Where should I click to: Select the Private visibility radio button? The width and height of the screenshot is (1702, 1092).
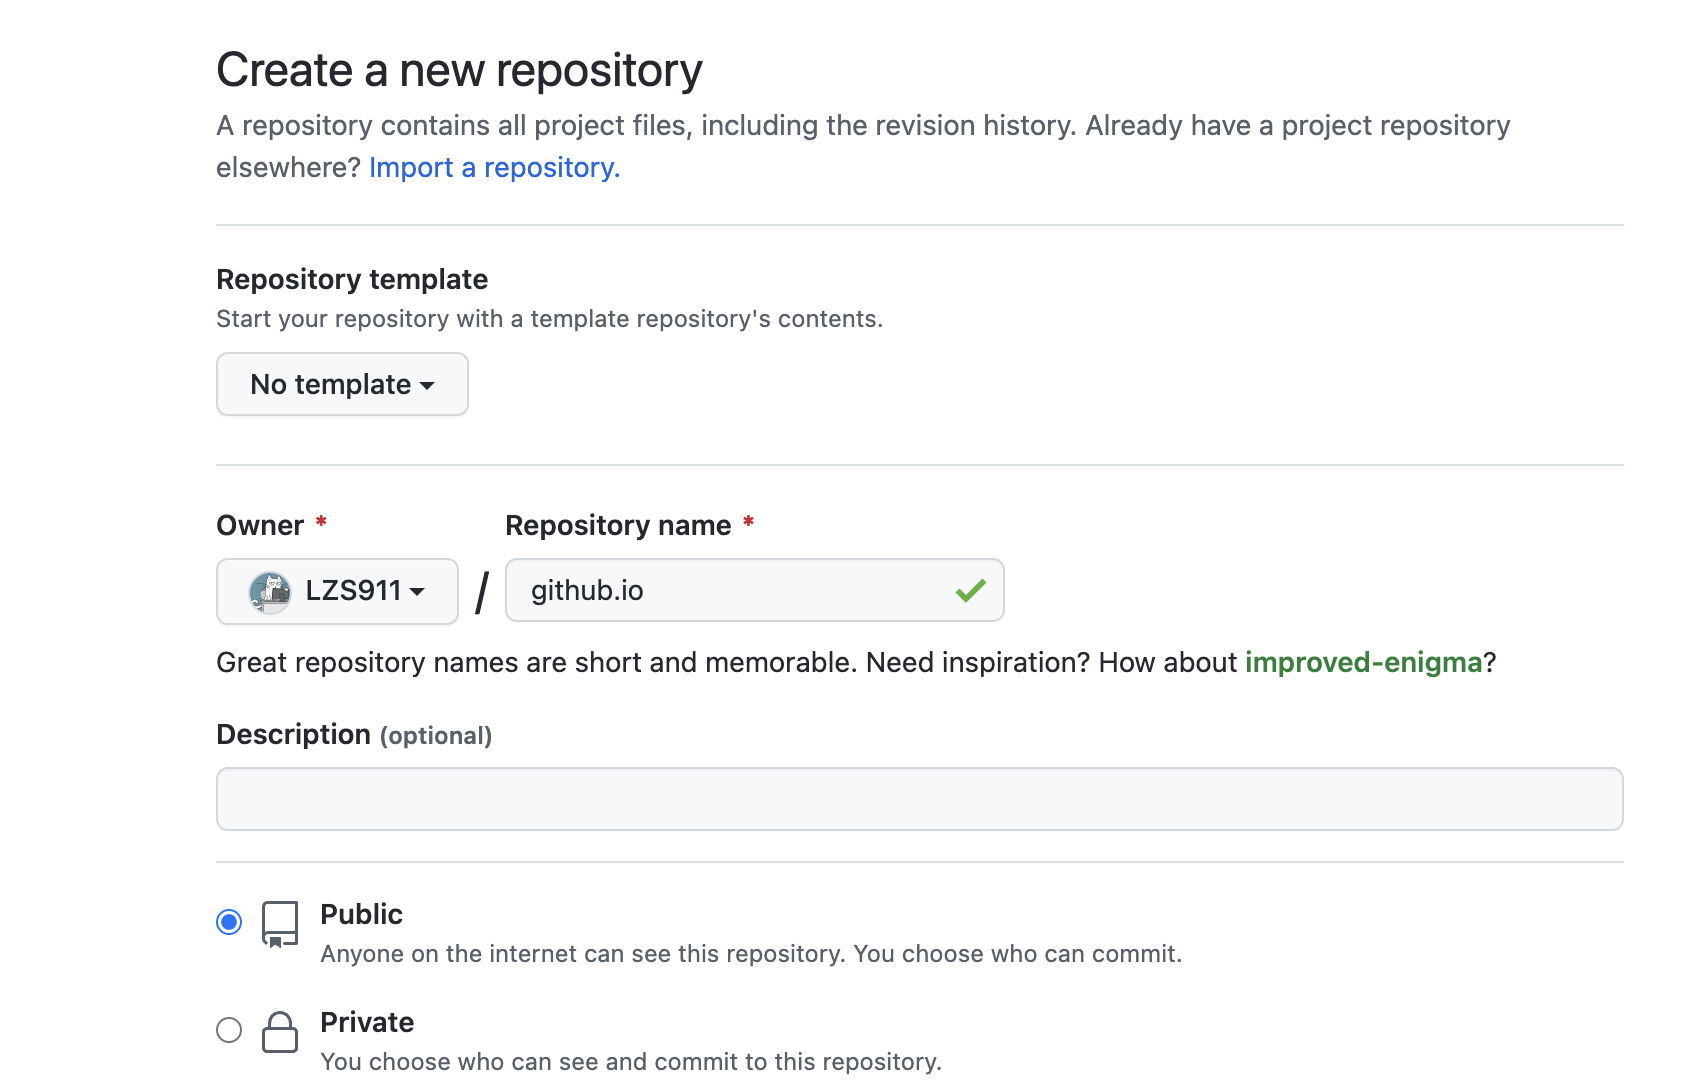tap(229, 1029)
